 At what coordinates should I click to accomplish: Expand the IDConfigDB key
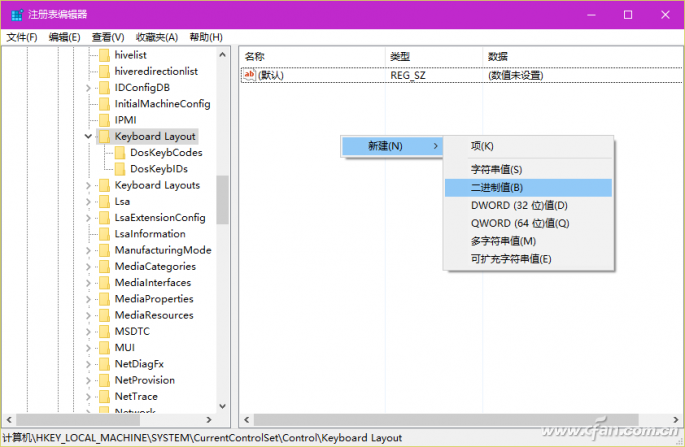(88, 88)
